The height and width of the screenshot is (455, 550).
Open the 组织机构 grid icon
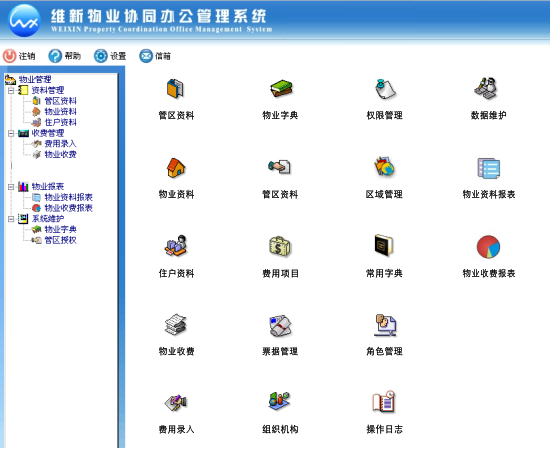pos(280,401)
